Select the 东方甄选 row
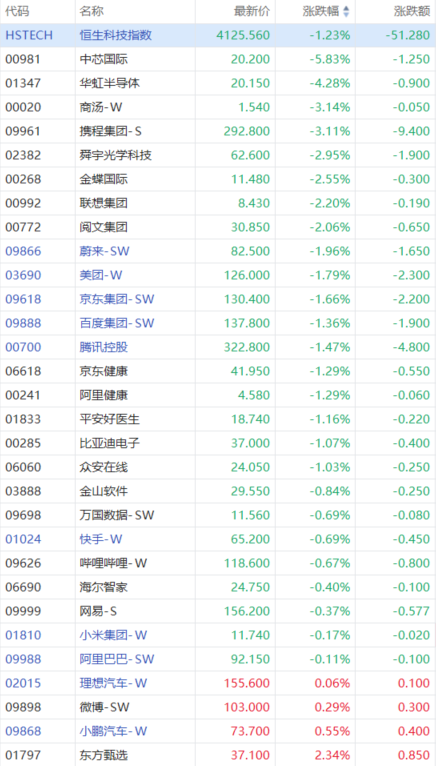 coord(218,755)
